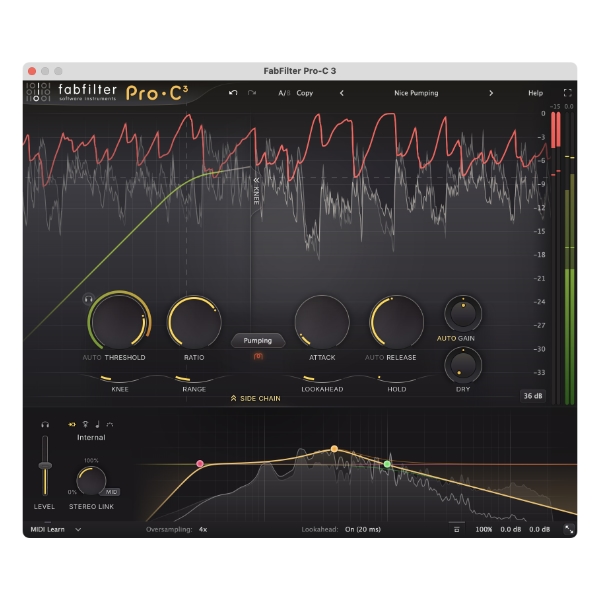Image resolution: width=600 pixels, height=600 pixels.
Task: Click the last 0.0 dB value
Action: point(540,530)
